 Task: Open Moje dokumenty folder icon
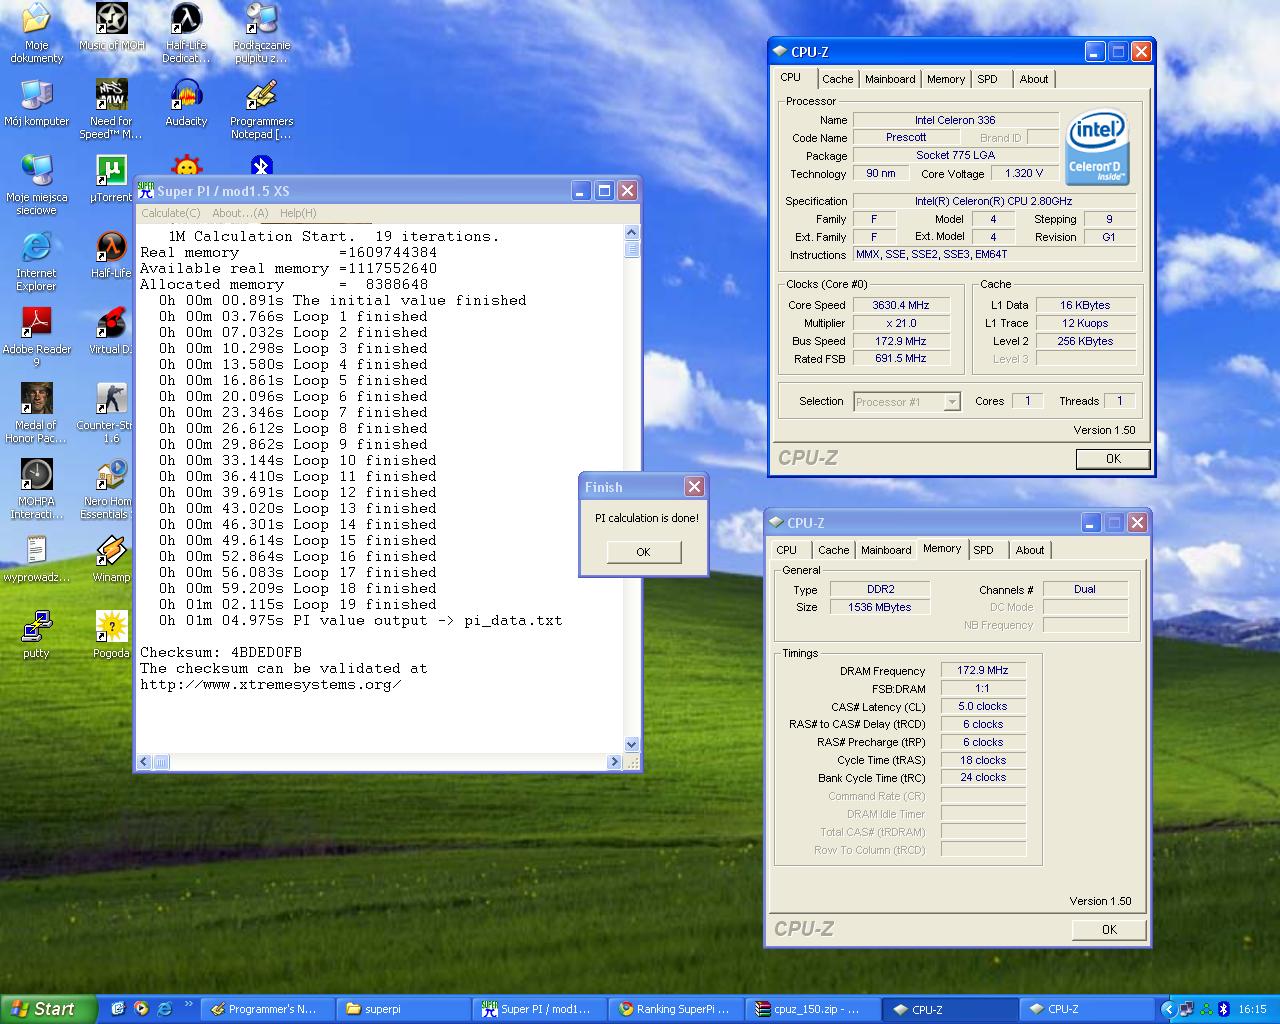pyautogui.click(x=36, y=20)
